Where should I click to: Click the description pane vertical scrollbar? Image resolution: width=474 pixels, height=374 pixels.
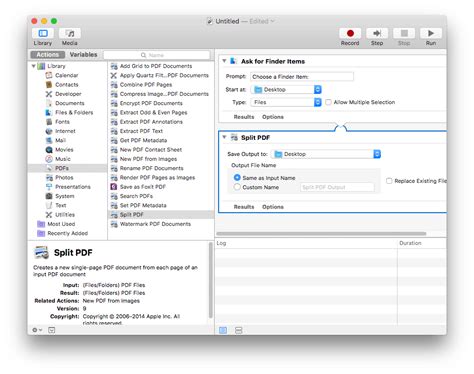[x=210, y=280]
